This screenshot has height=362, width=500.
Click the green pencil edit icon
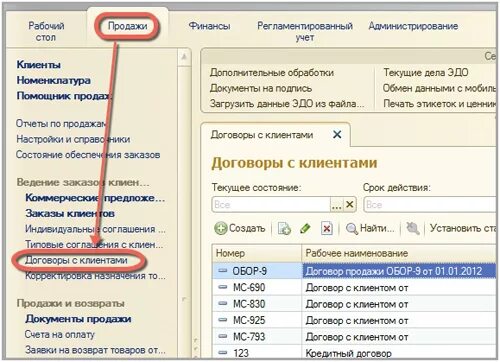[x=305, y=229]
